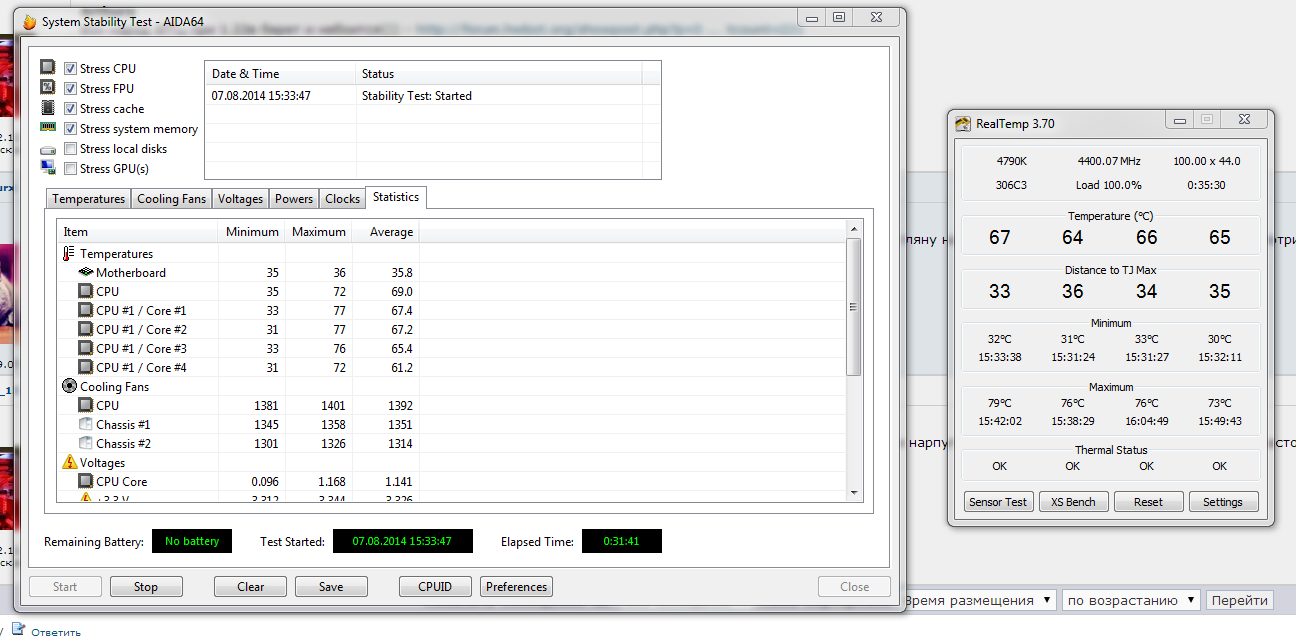Click the chip icon of CPU #1 / Core #1 row

(x=86, y=311)
